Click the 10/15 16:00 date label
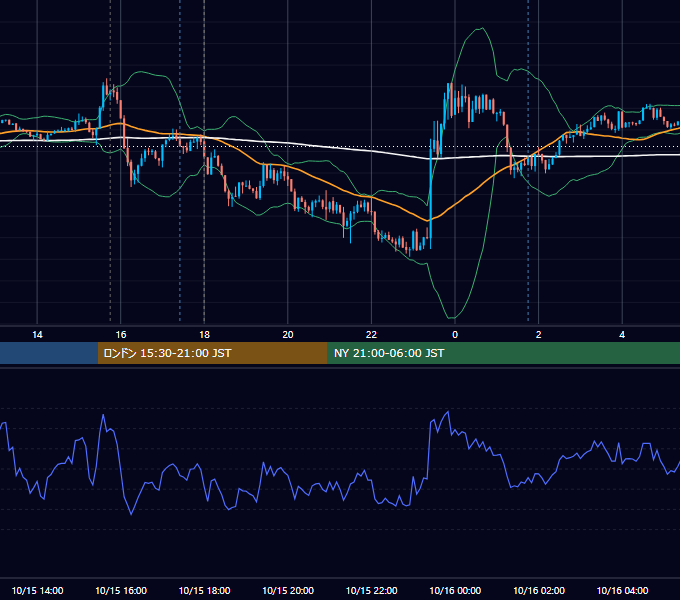The width and height of the screenshot is (680, 600). click(x=121, y=590)
